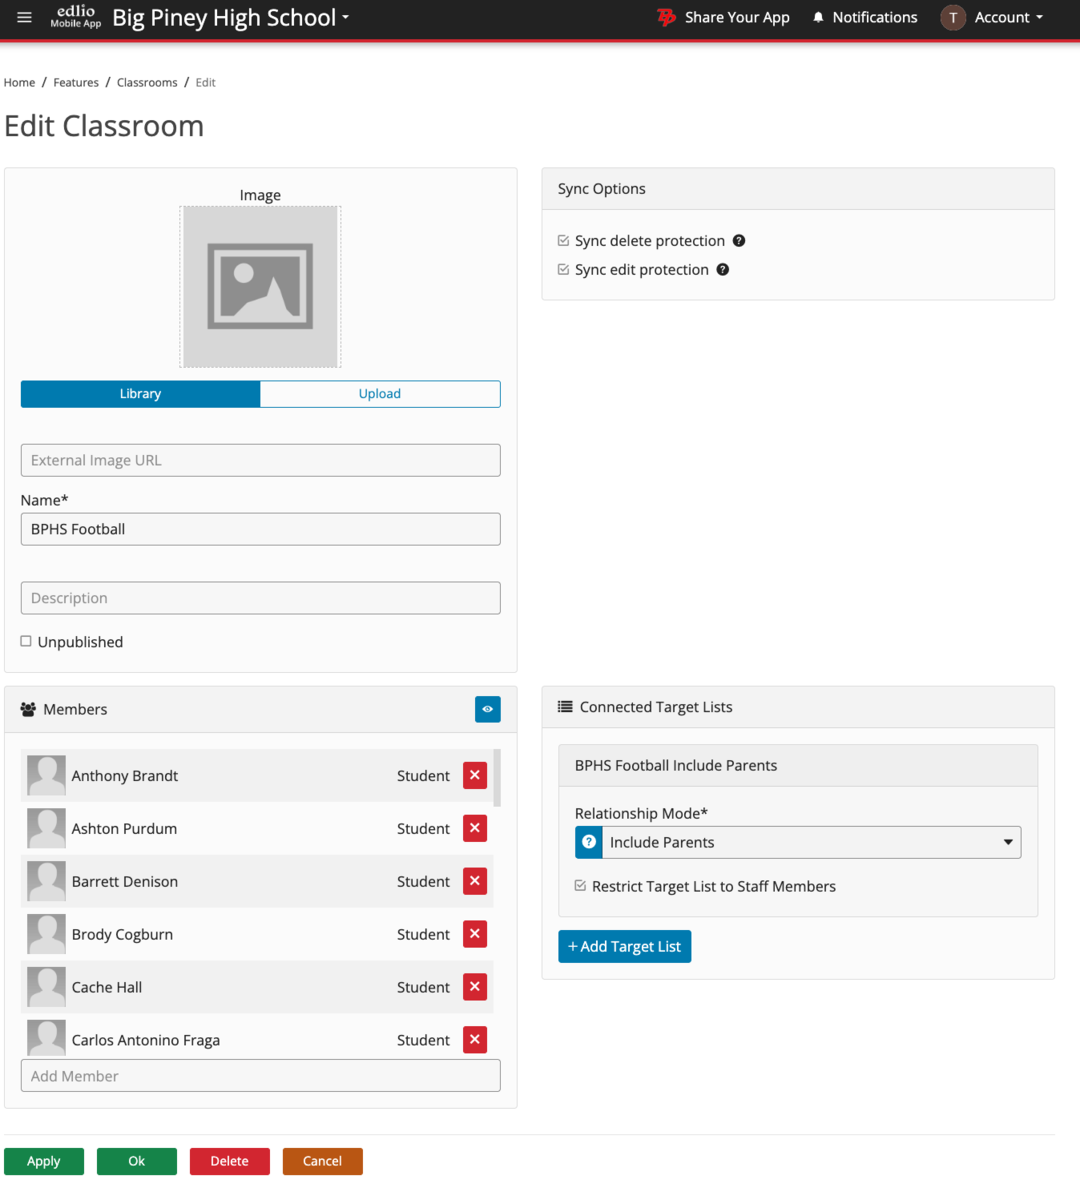Toggle Restrict Target List to Staff Members

point(580,885)
